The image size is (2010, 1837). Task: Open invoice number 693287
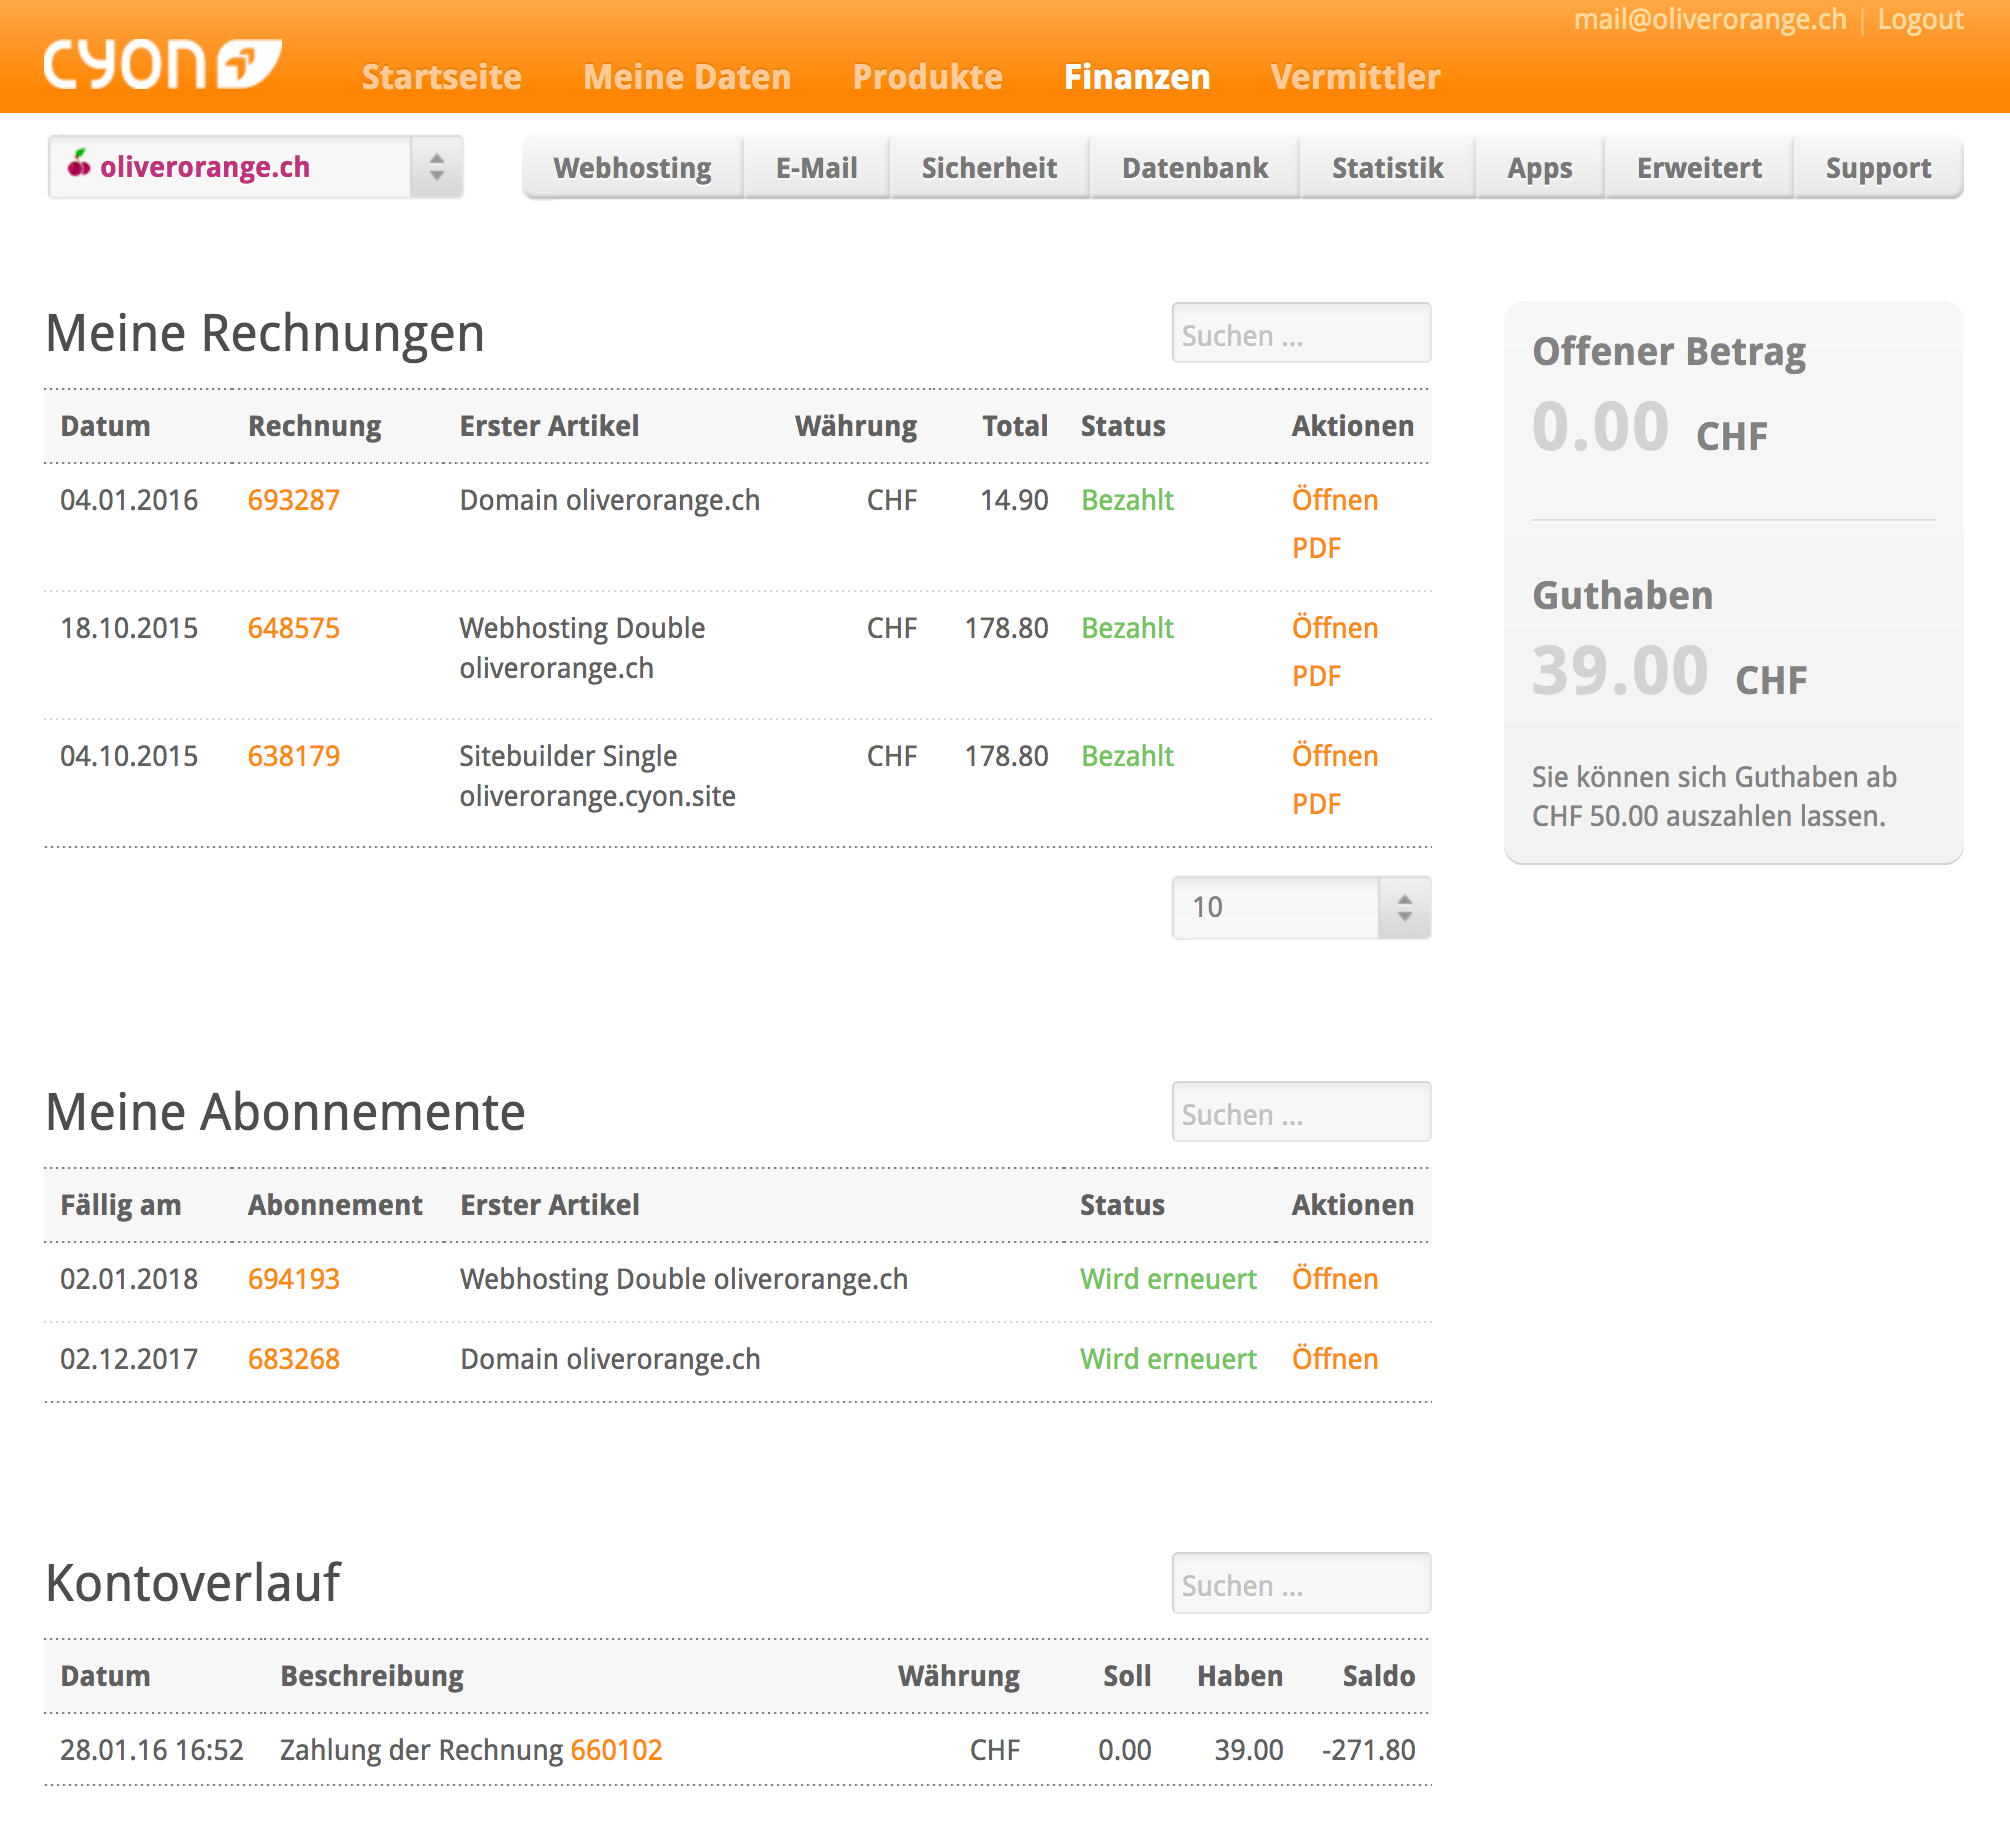pos(293,500)
